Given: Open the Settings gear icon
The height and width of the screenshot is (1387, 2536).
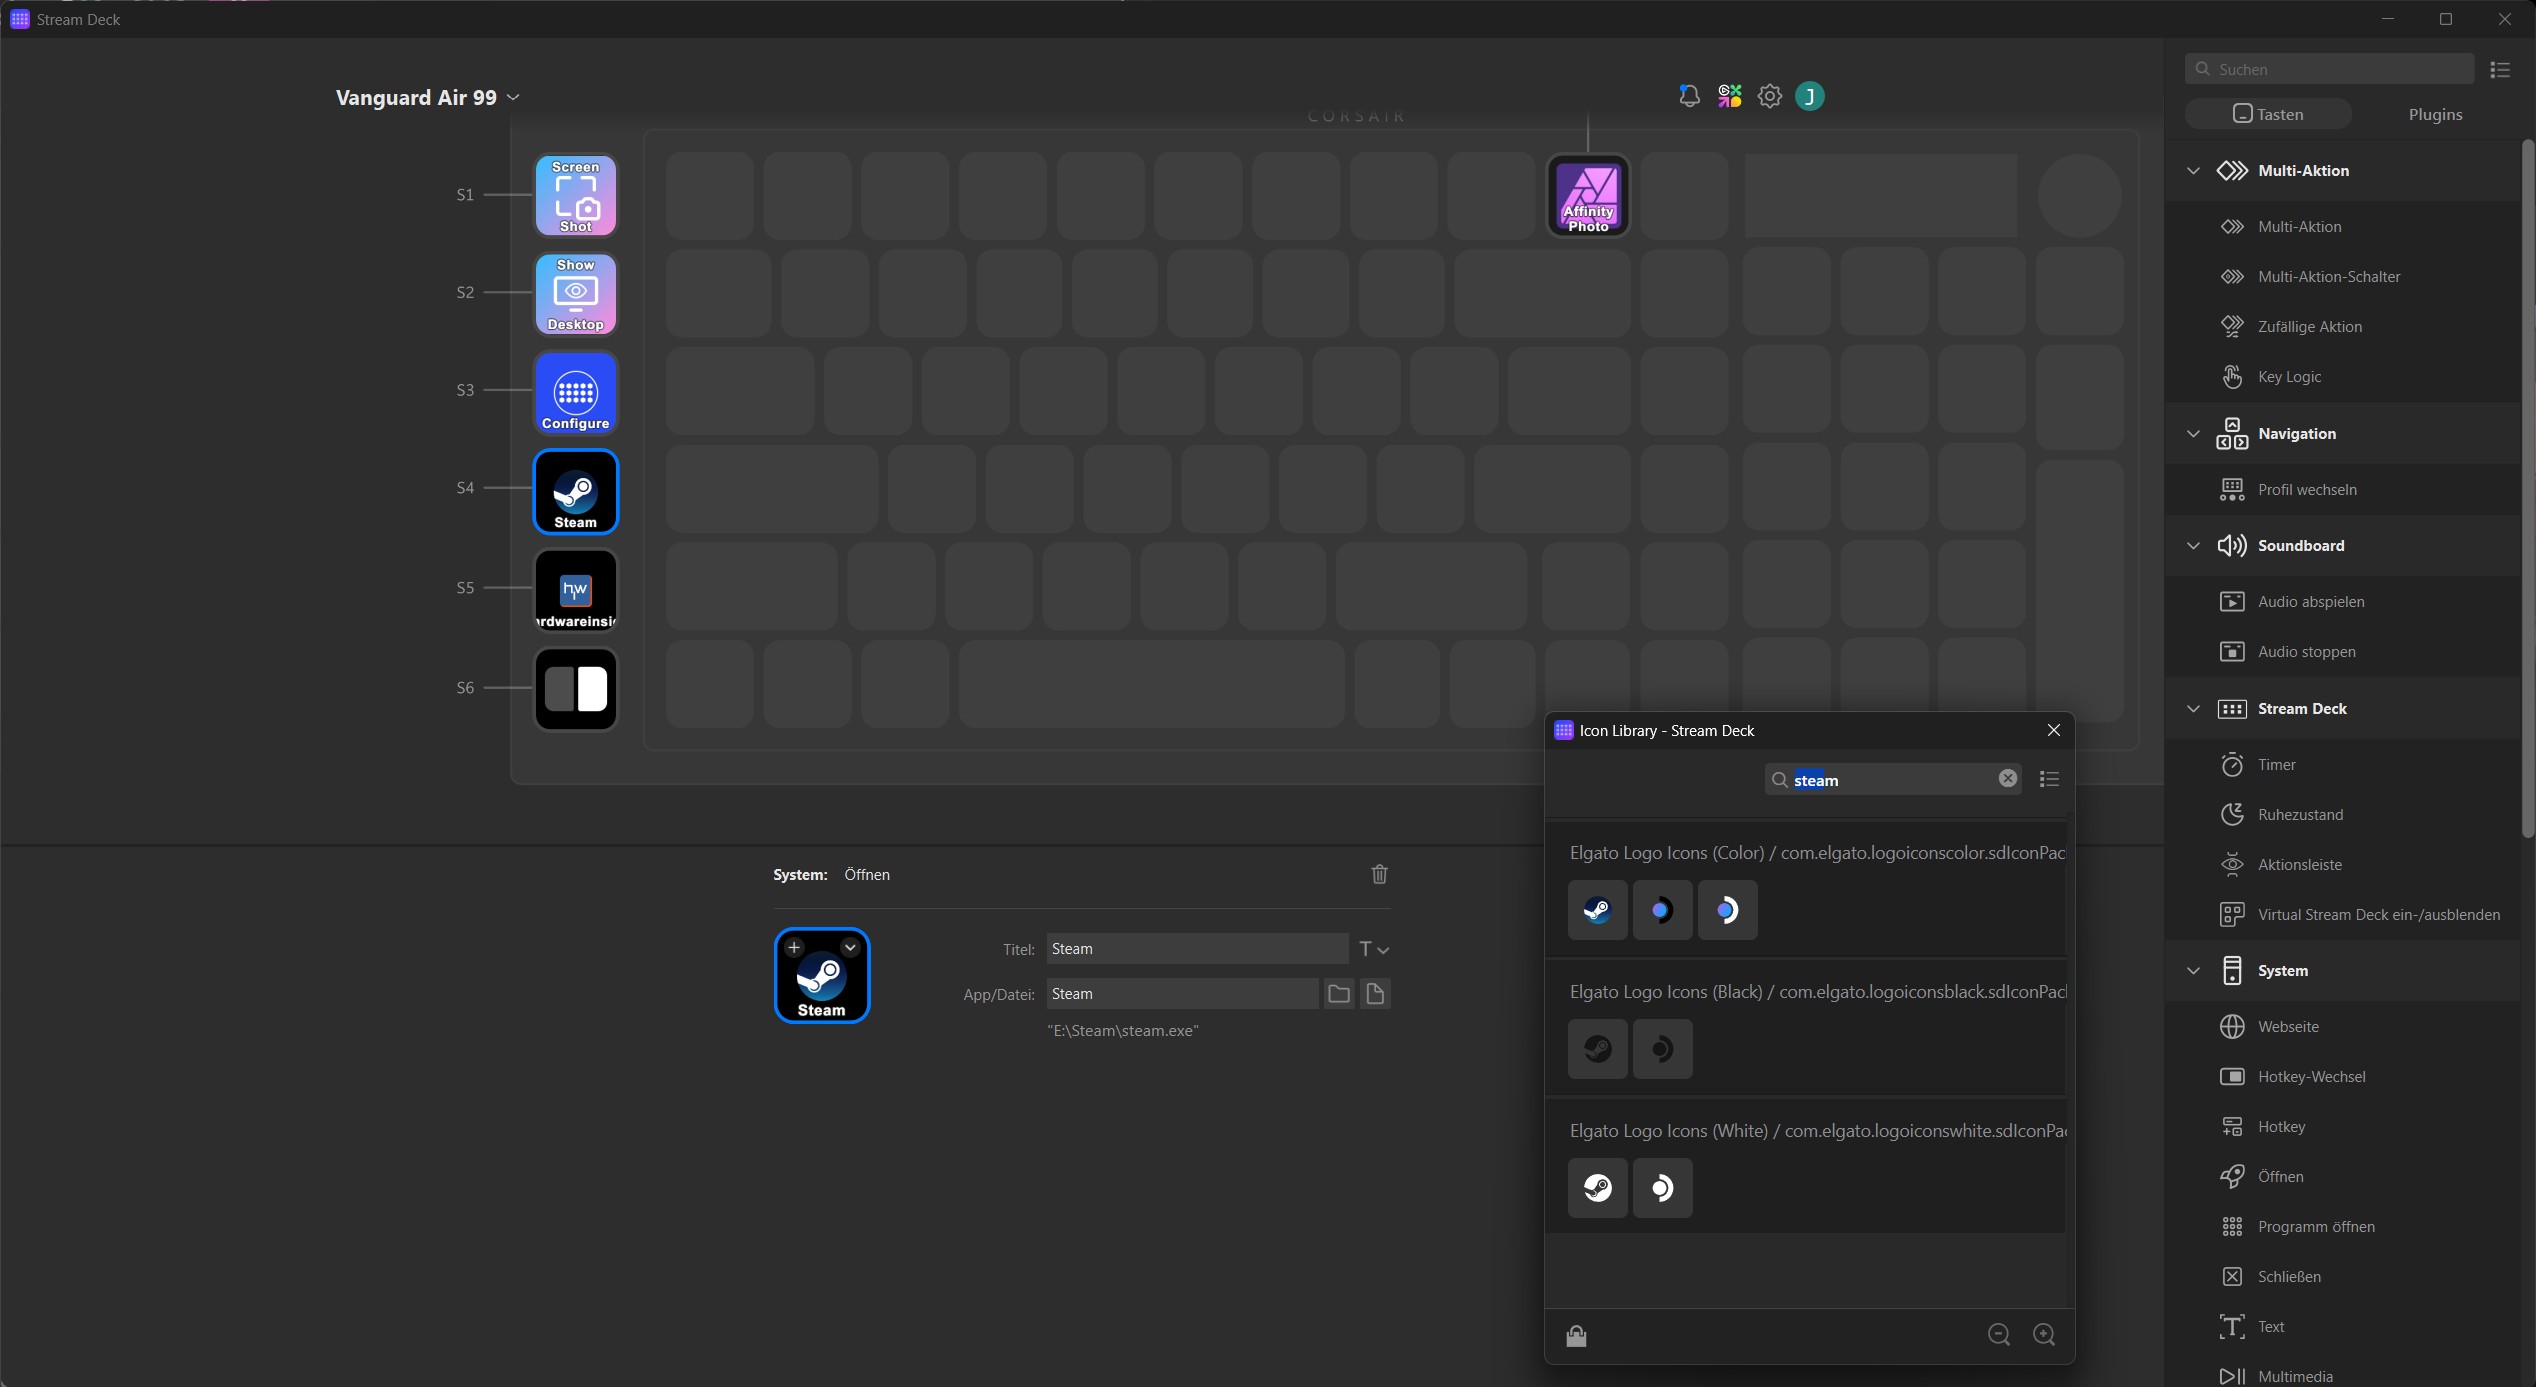Looking at the screenshot, I should click(1769, 96).
